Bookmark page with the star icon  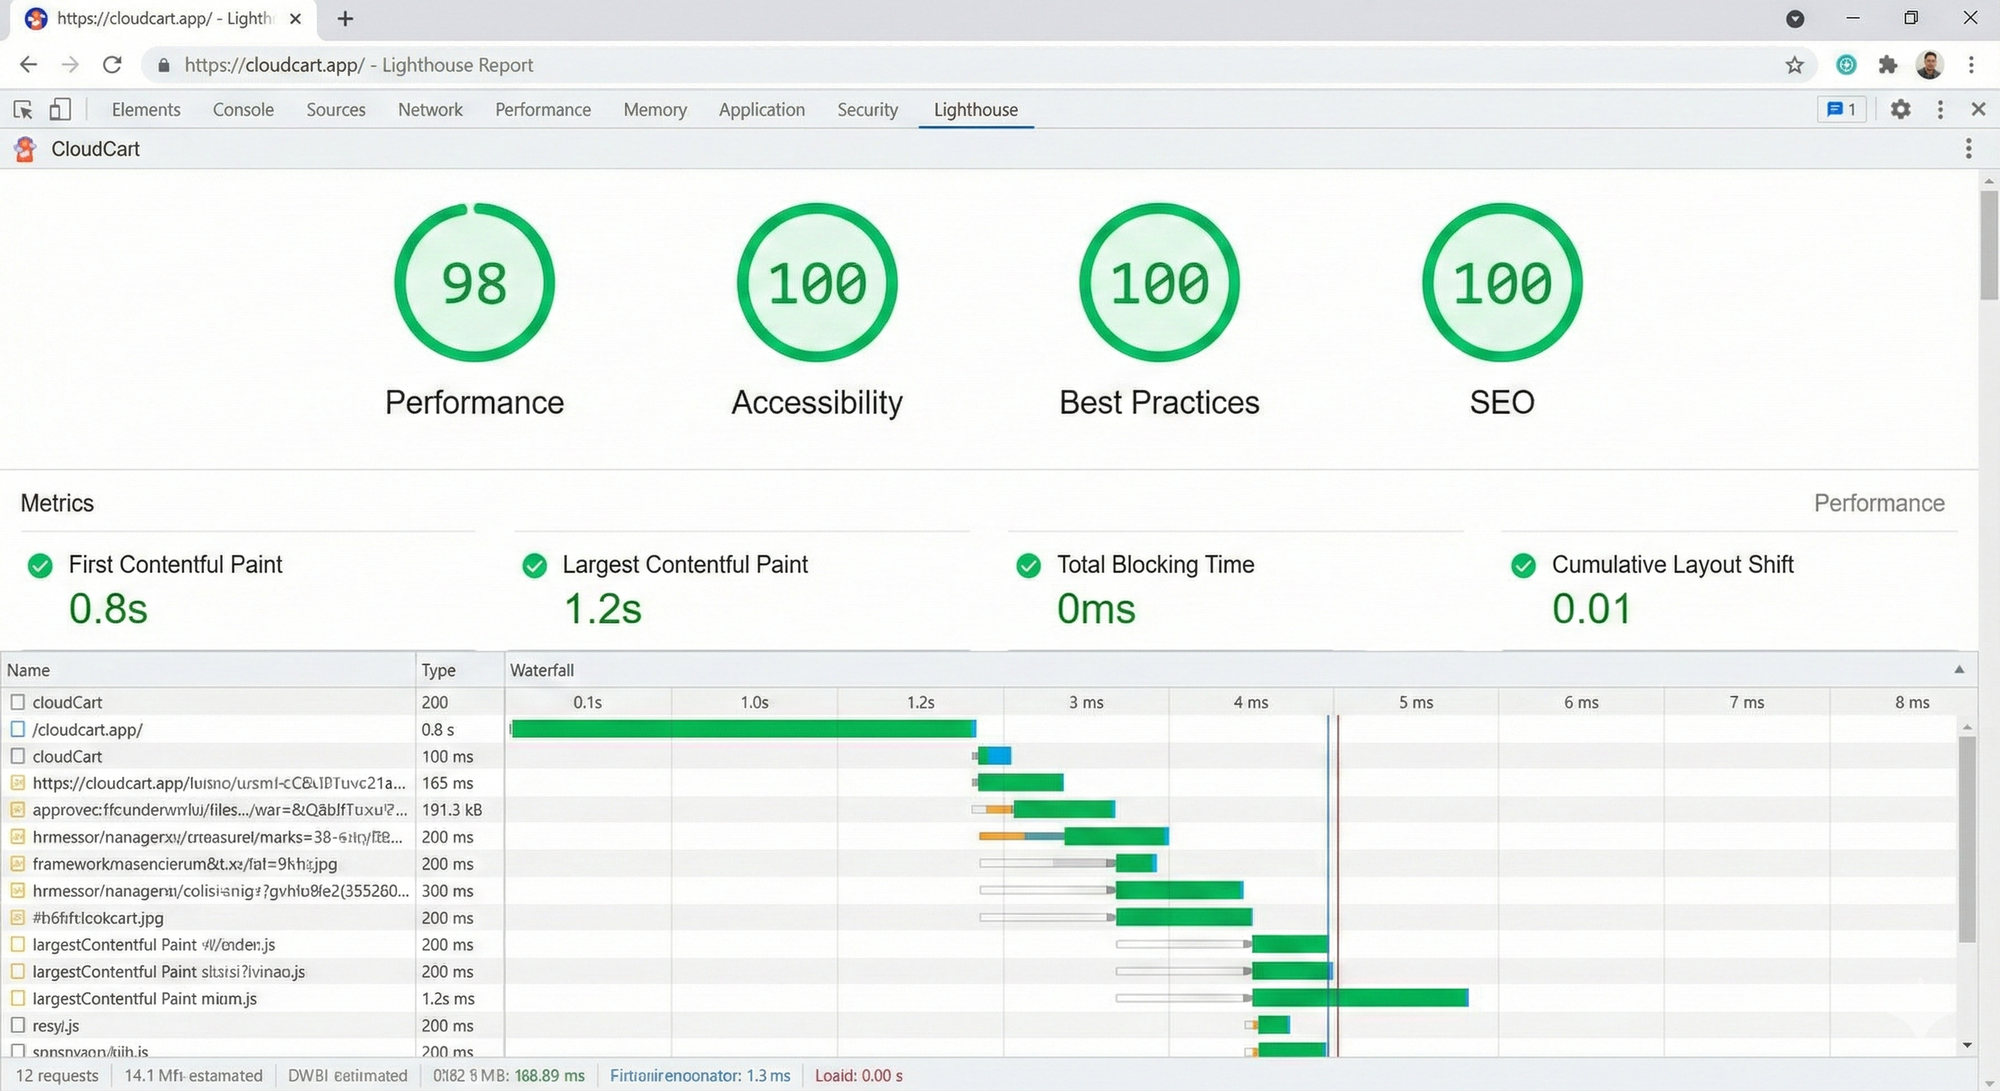[x=1794, y=65]
